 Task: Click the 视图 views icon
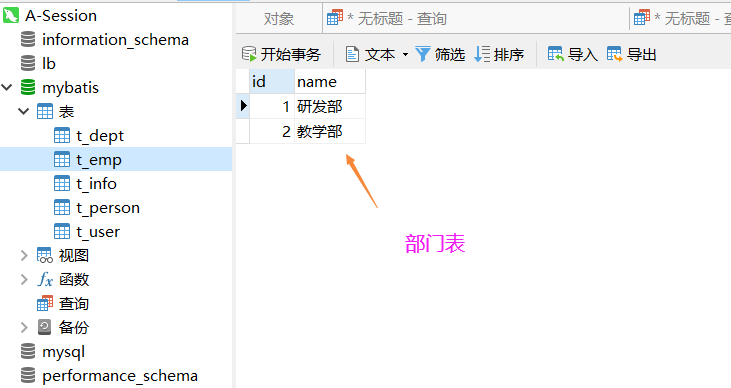click(45, 256)
